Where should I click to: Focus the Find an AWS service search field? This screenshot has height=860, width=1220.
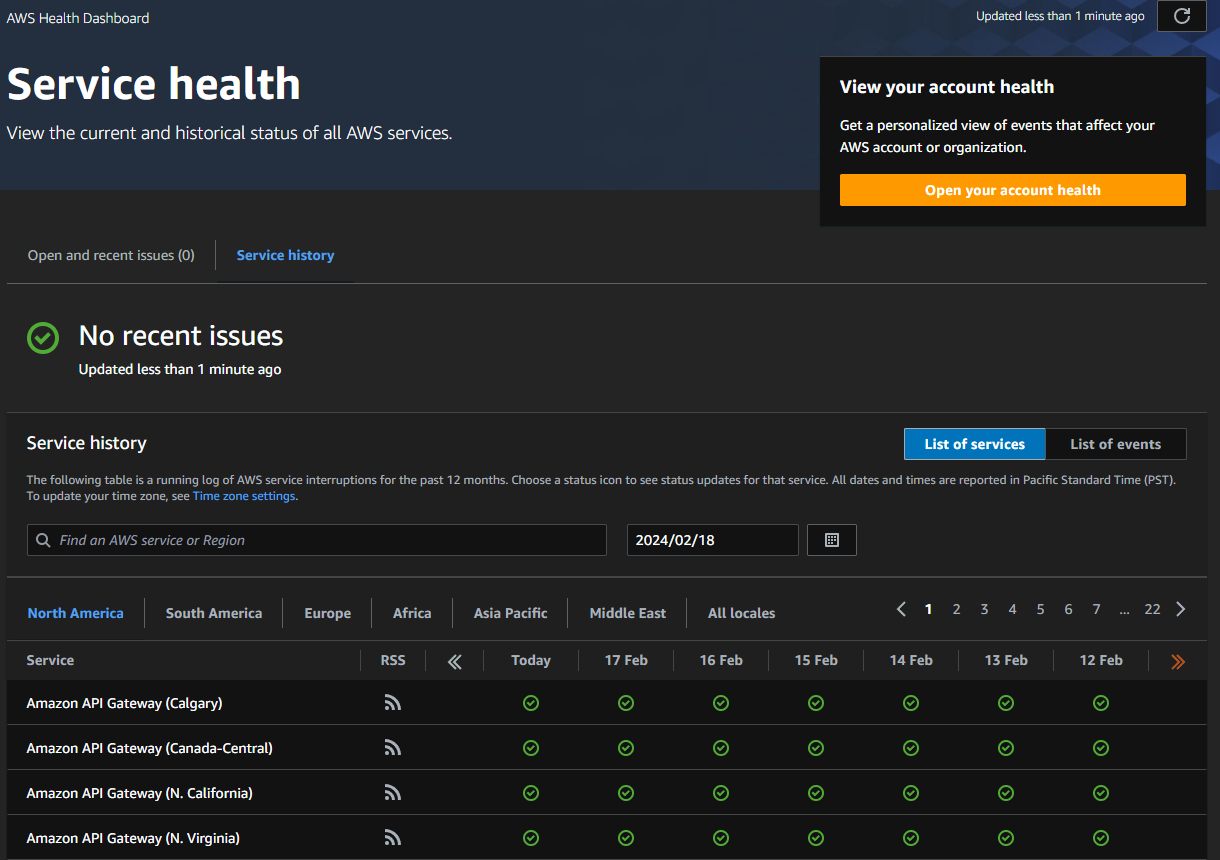point(317,540)
